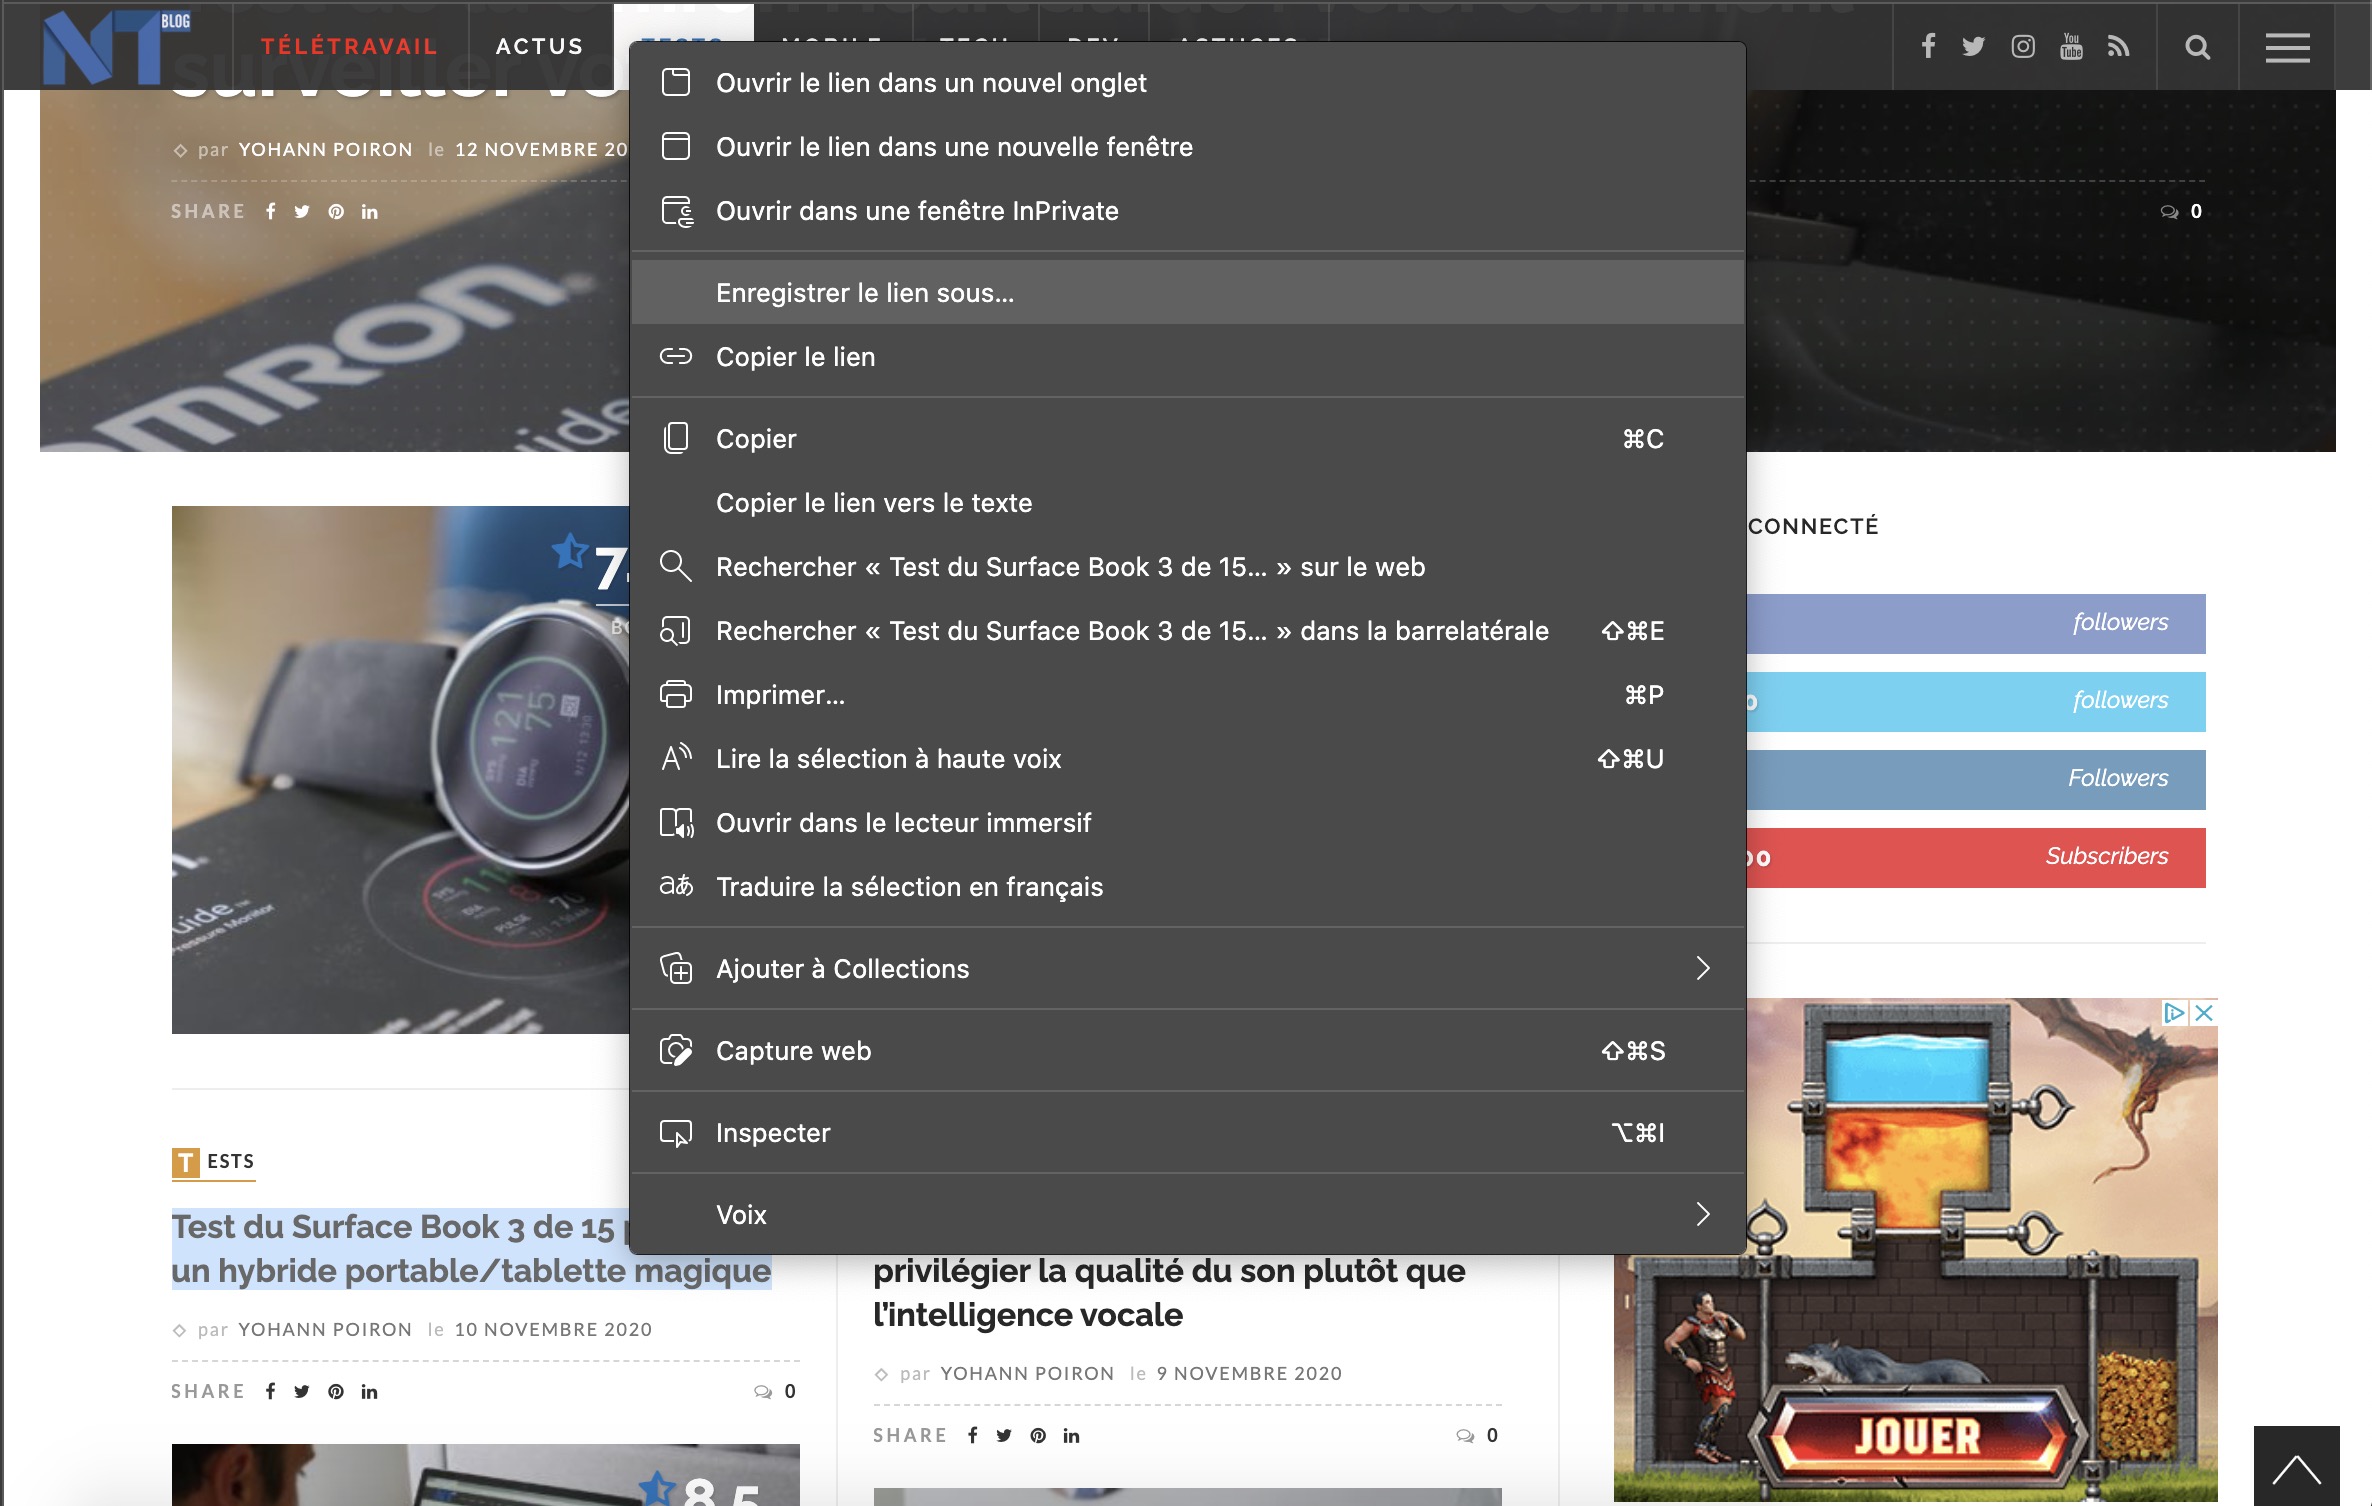Subscribe via the RSS feed icon

click(x=2118, y=45)
